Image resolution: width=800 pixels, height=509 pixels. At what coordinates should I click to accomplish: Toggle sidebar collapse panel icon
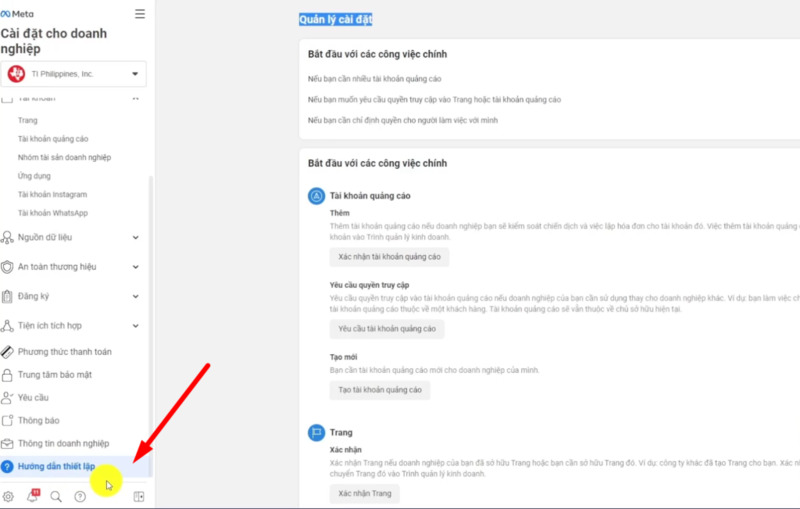tap(139, 496)
